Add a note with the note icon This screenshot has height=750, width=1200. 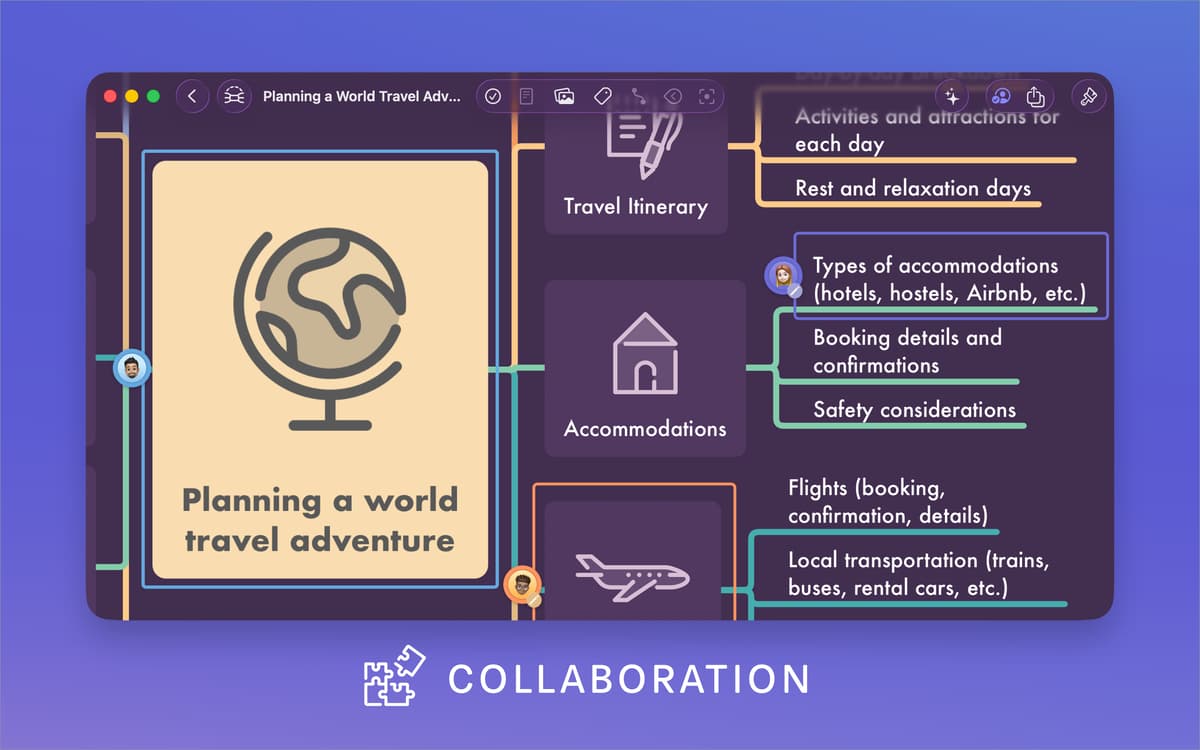click(527, 97)
